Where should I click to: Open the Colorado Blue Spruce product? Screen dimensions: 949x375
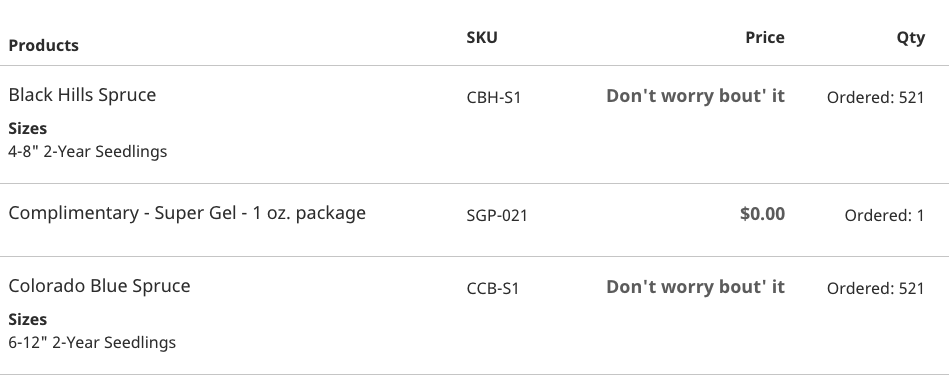[x=99, y=285]
